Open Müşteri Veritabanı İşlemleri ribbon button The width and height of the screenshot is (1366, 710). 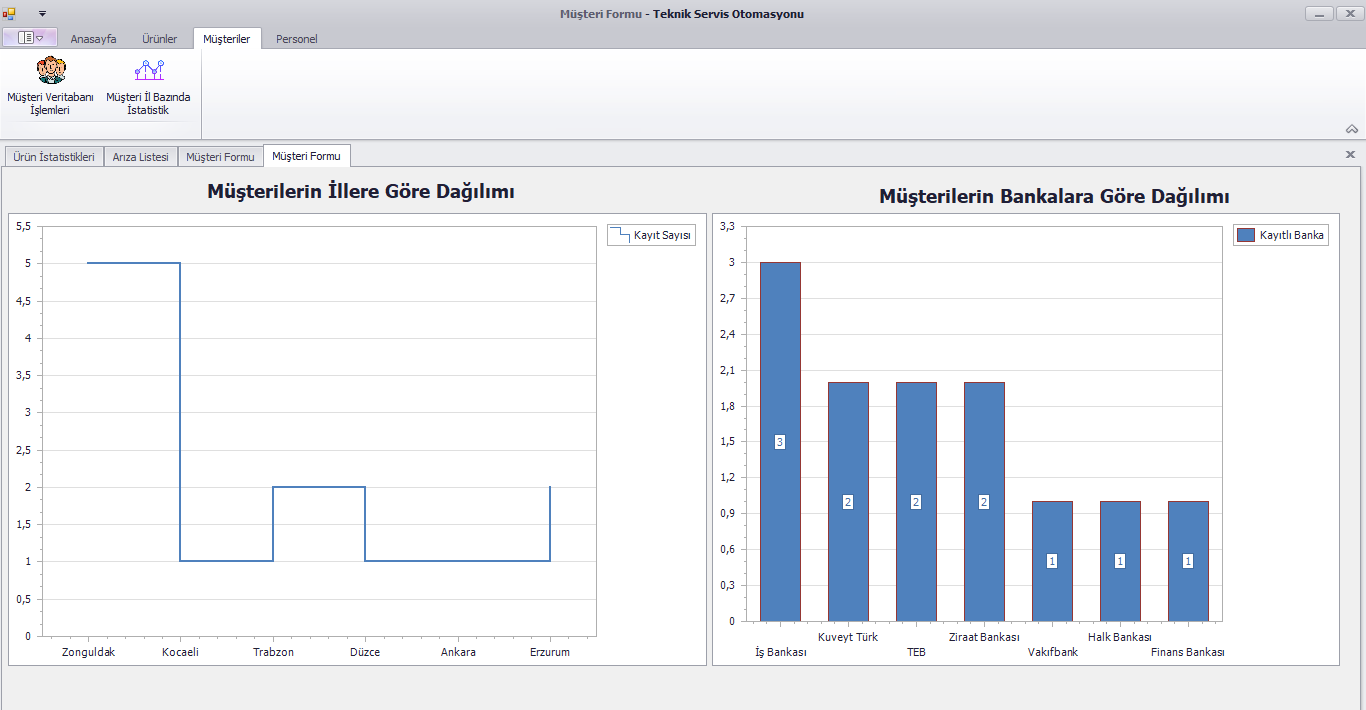point(50,86)
